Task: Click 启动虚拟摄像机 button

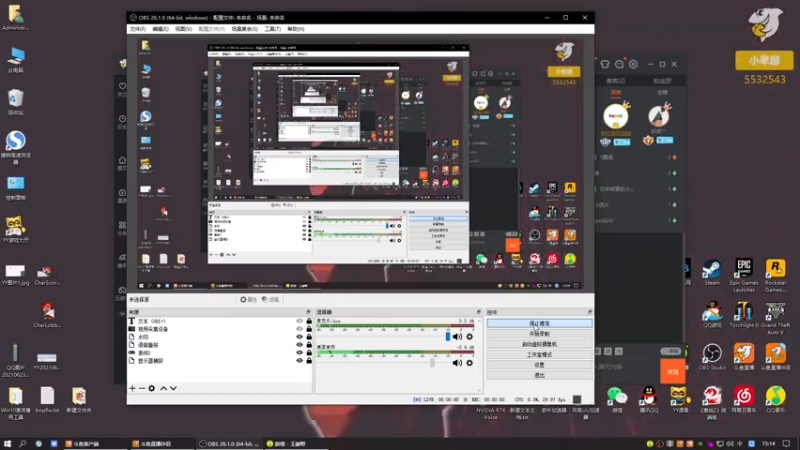Action: coord(539,344)
